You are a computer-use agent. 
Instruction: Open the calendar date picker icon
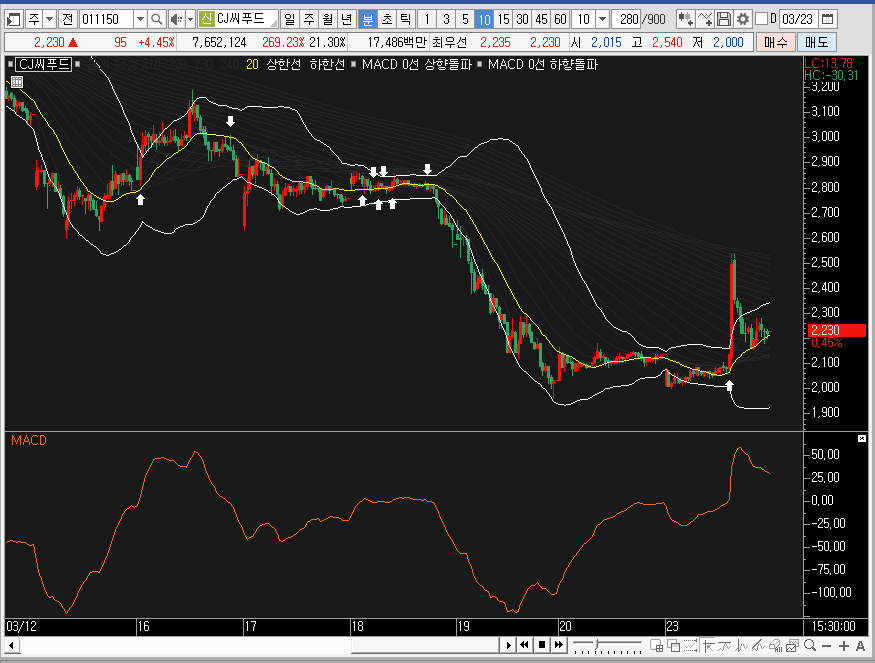828,20
